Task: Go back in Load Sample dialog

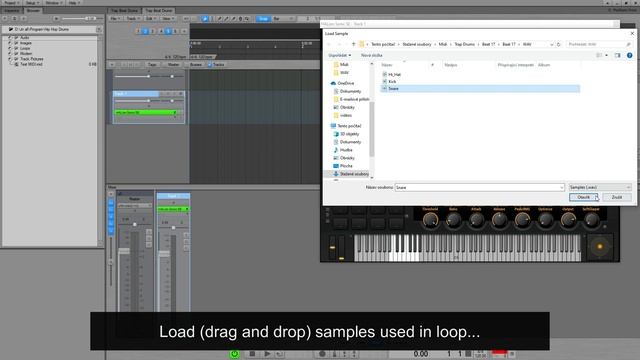Action: (x=329, y=44)
